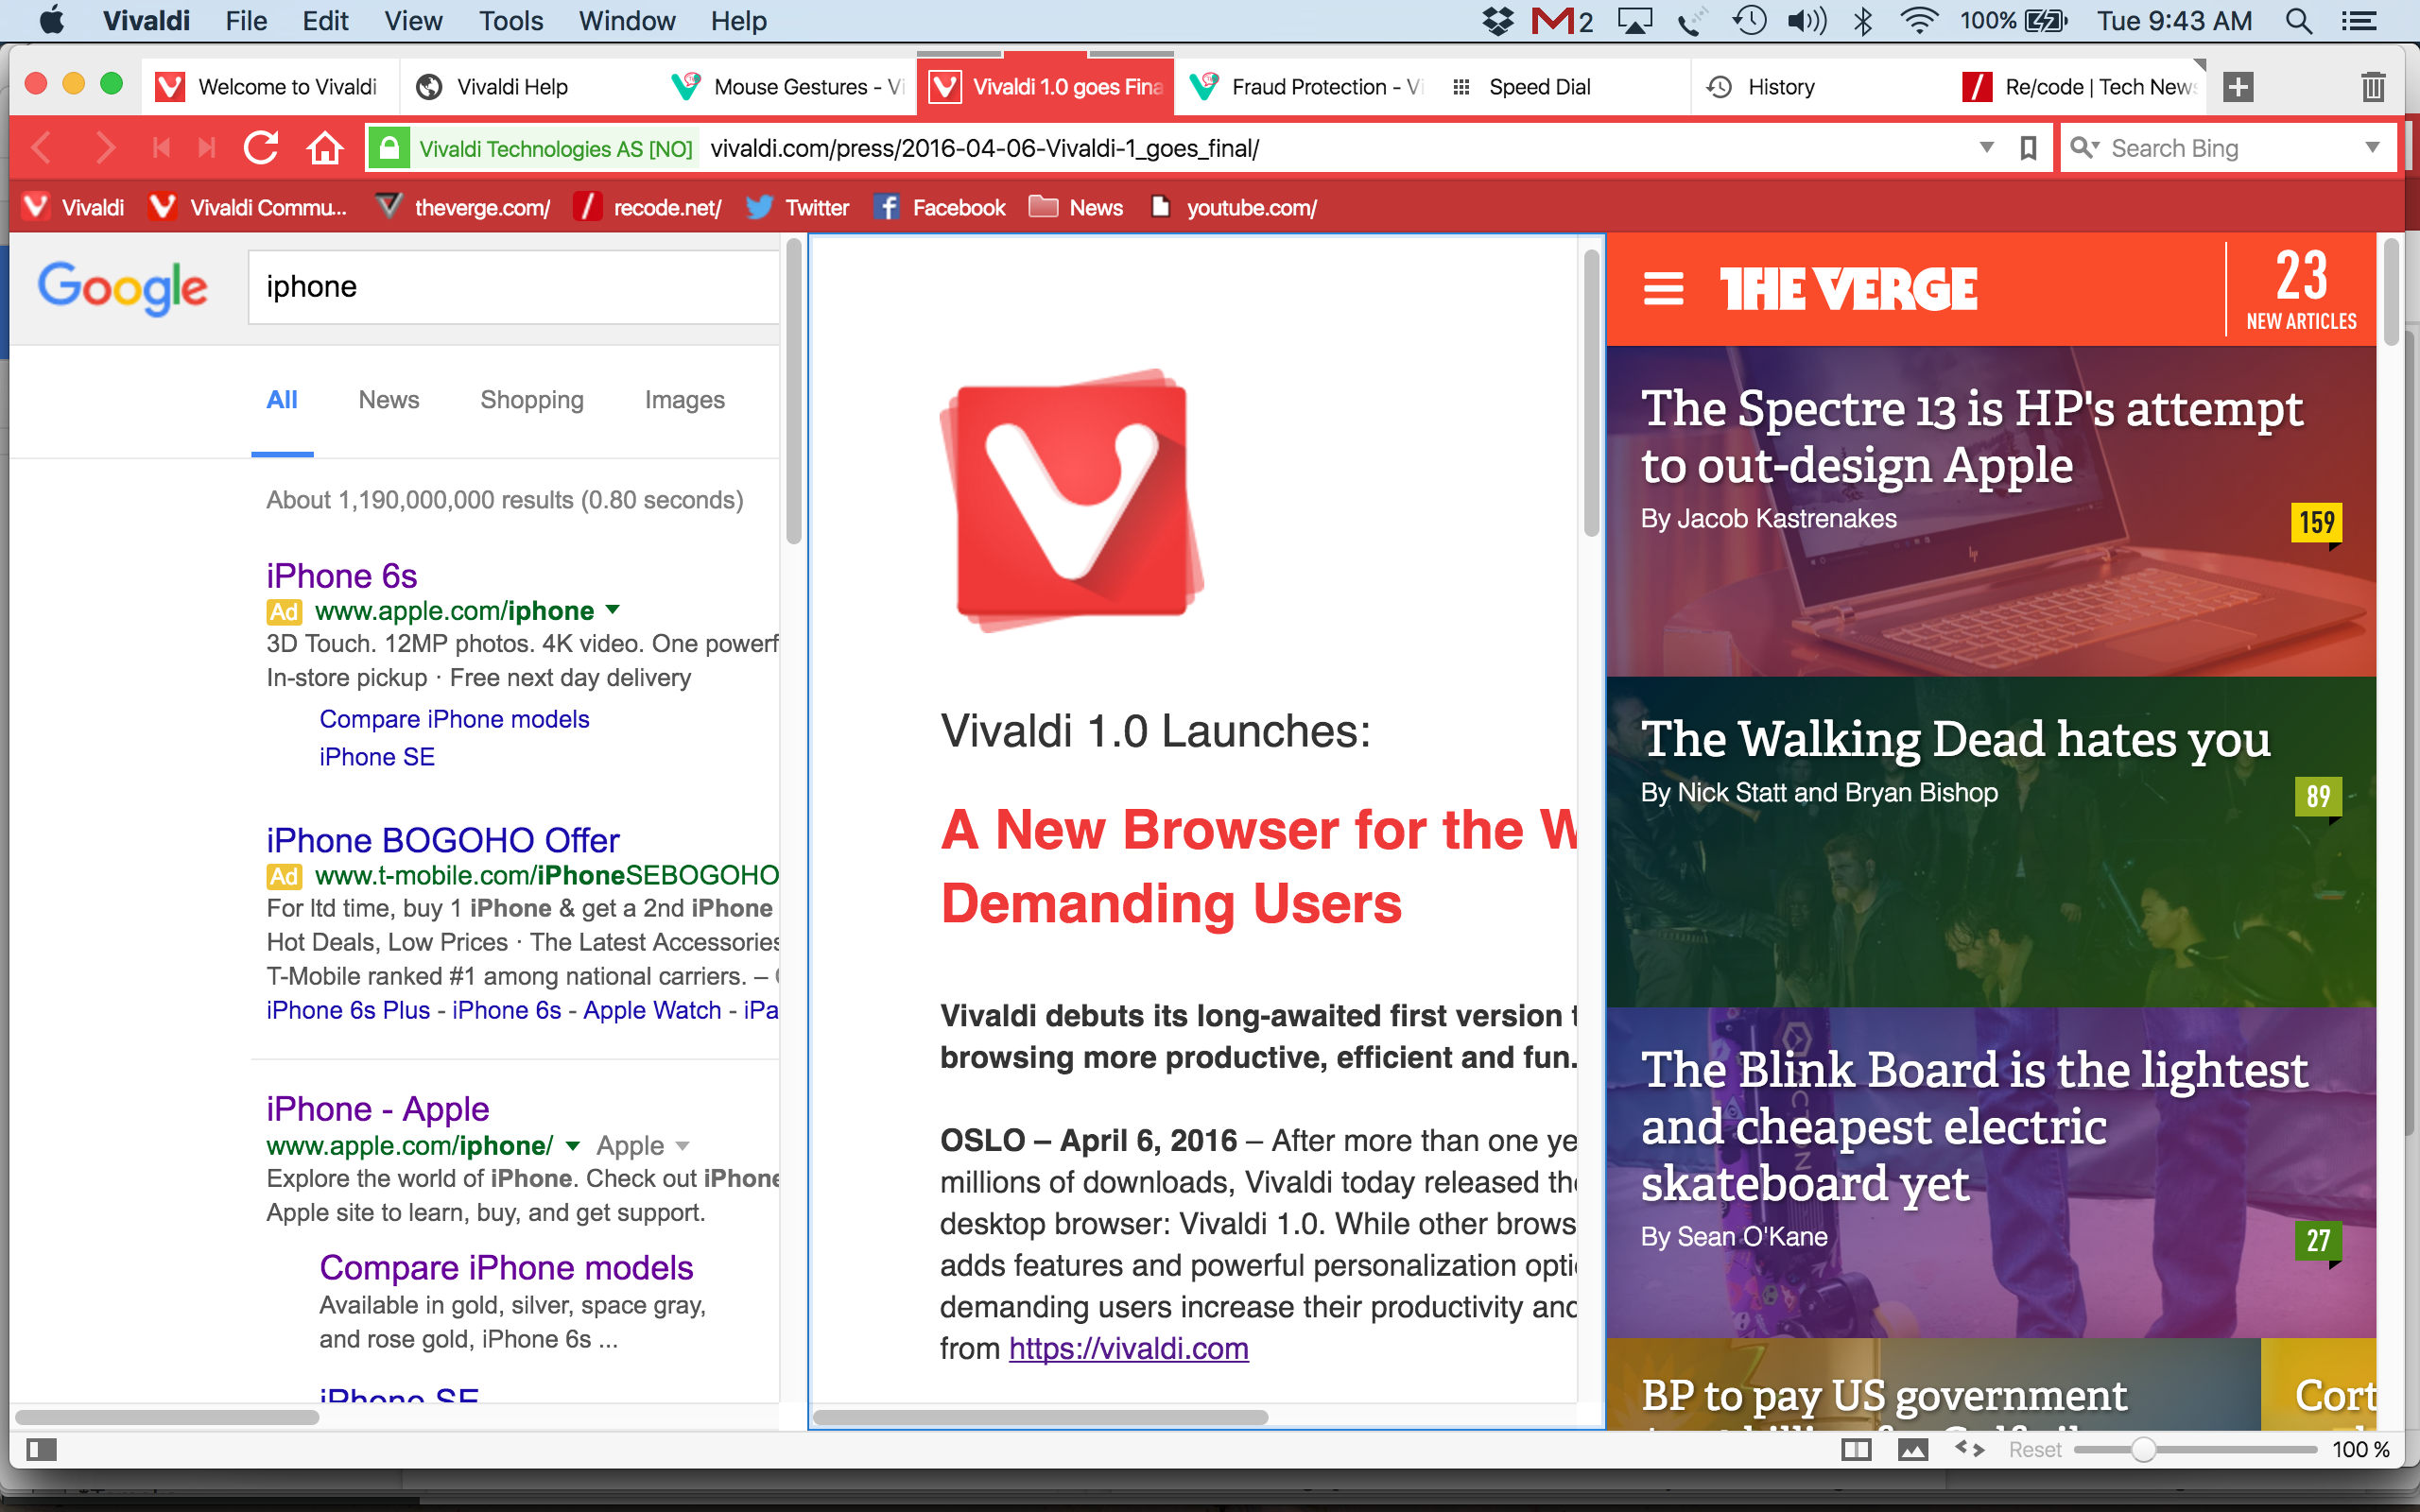Select the Google Shopping results tab

click(x=532, y=400)
